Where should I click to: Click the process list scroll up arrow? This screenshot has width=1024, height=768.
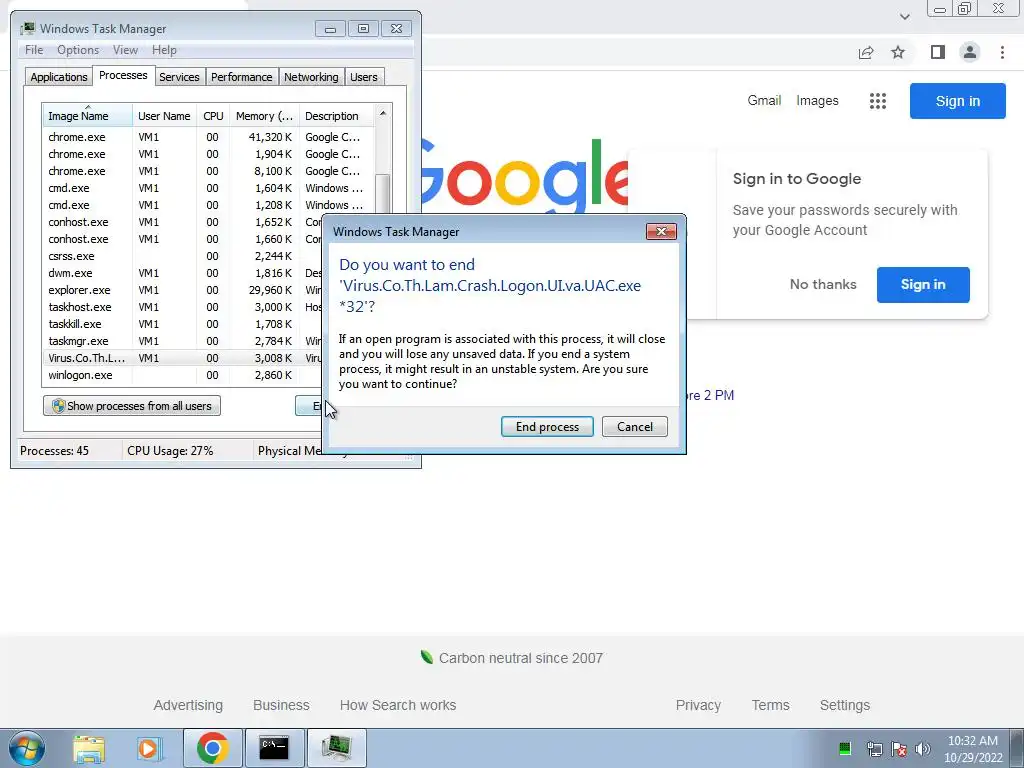click(383, 114)
